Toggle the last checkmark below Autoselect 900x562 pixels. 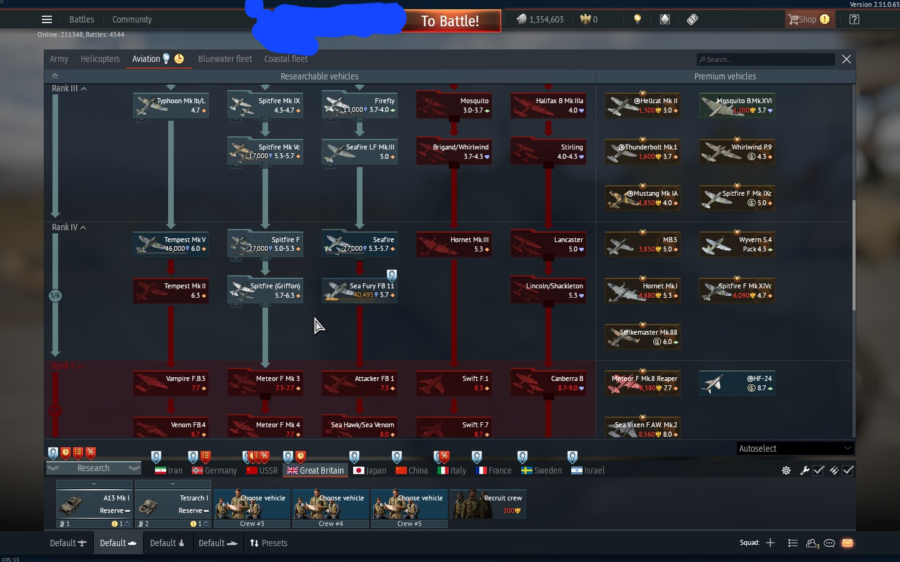click(848, 470)
